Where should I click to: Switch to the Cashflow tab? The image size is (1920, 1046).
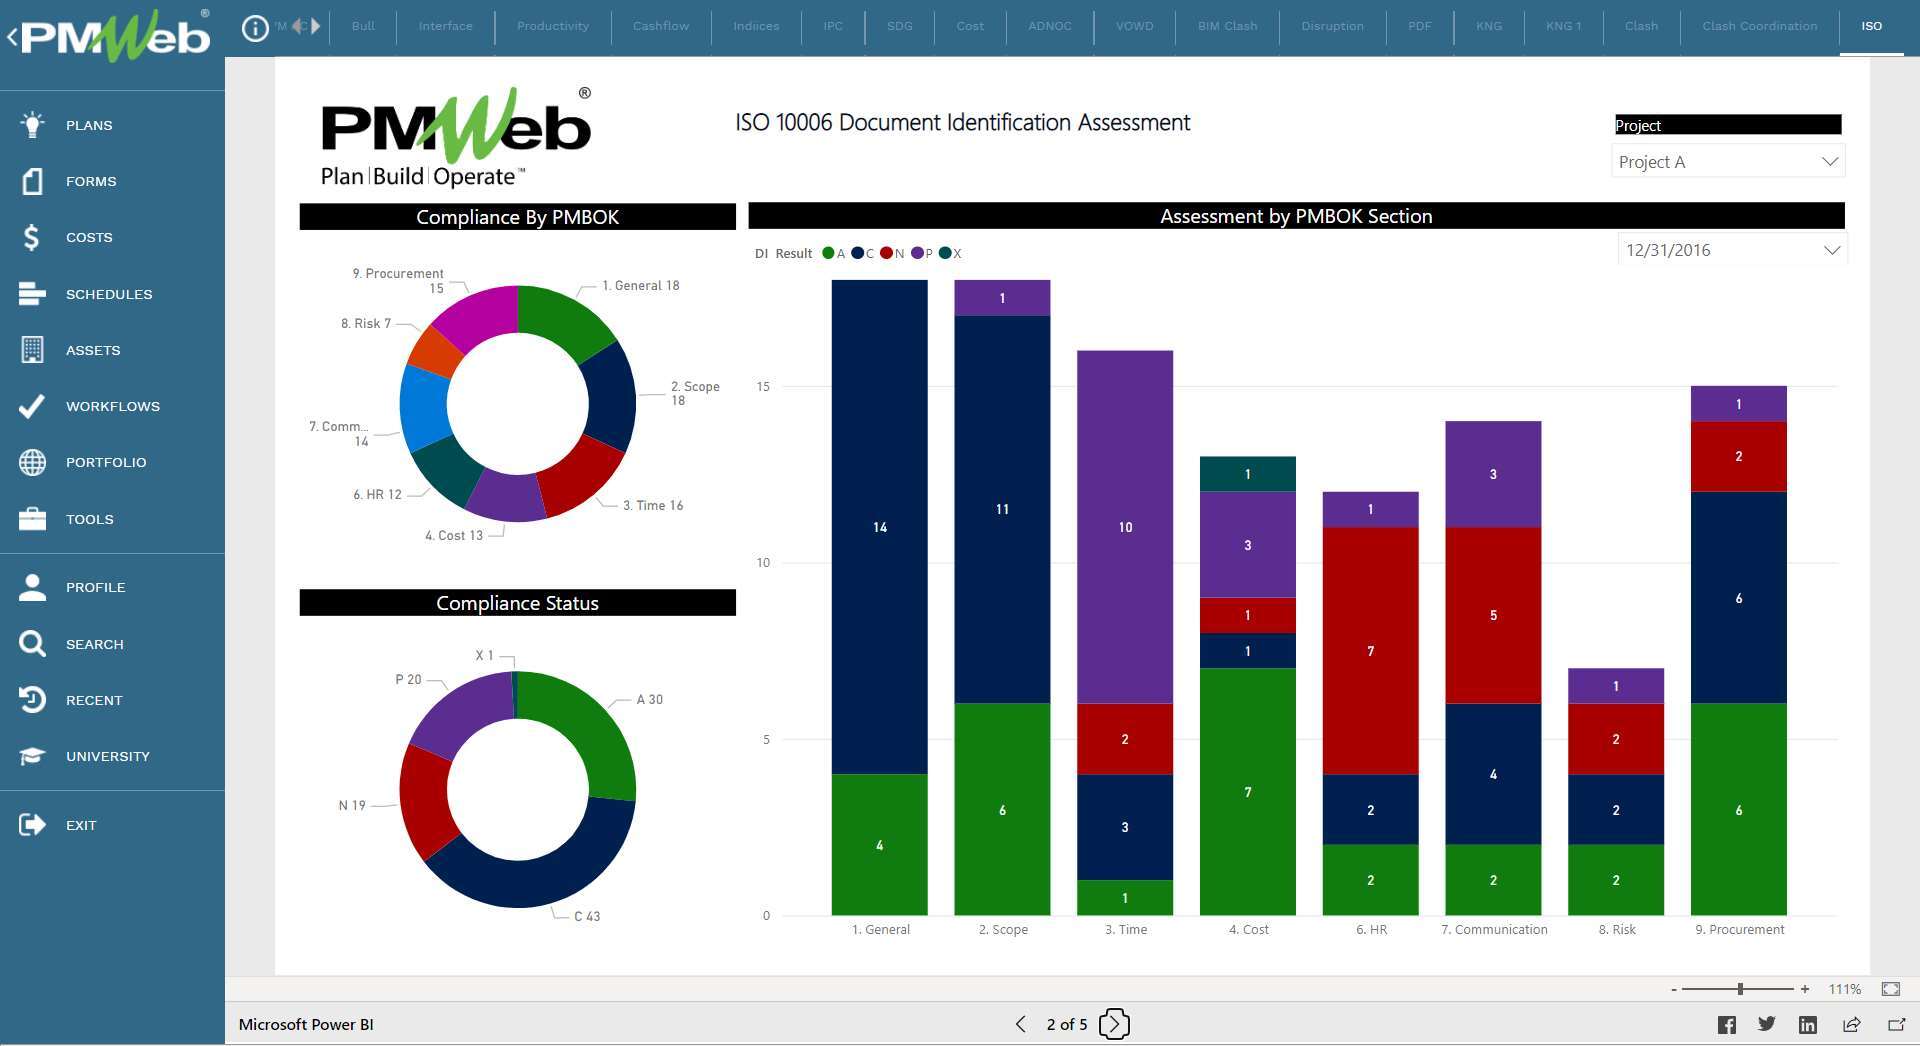point(660,26)
